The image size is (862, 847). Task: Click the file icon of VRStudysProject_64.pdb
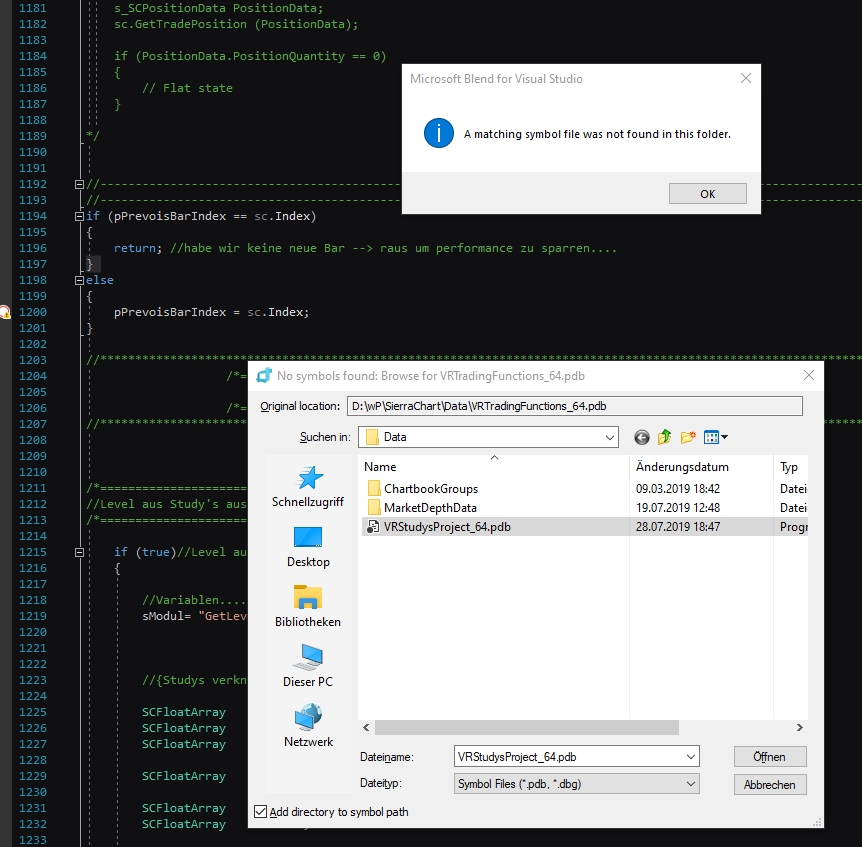[x=373, y=527]
